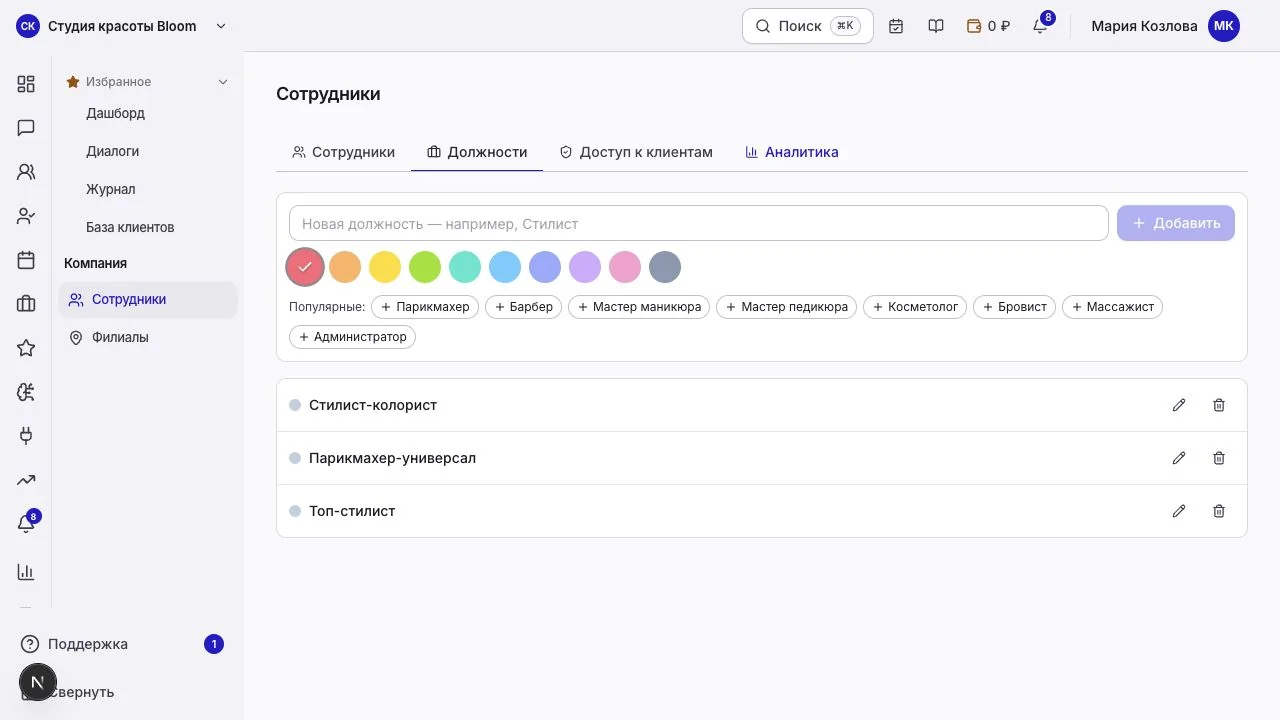The height and width of the screenshot is (720, 1280).
Task: Select the teal color swatch
Action: coord(465,267)
